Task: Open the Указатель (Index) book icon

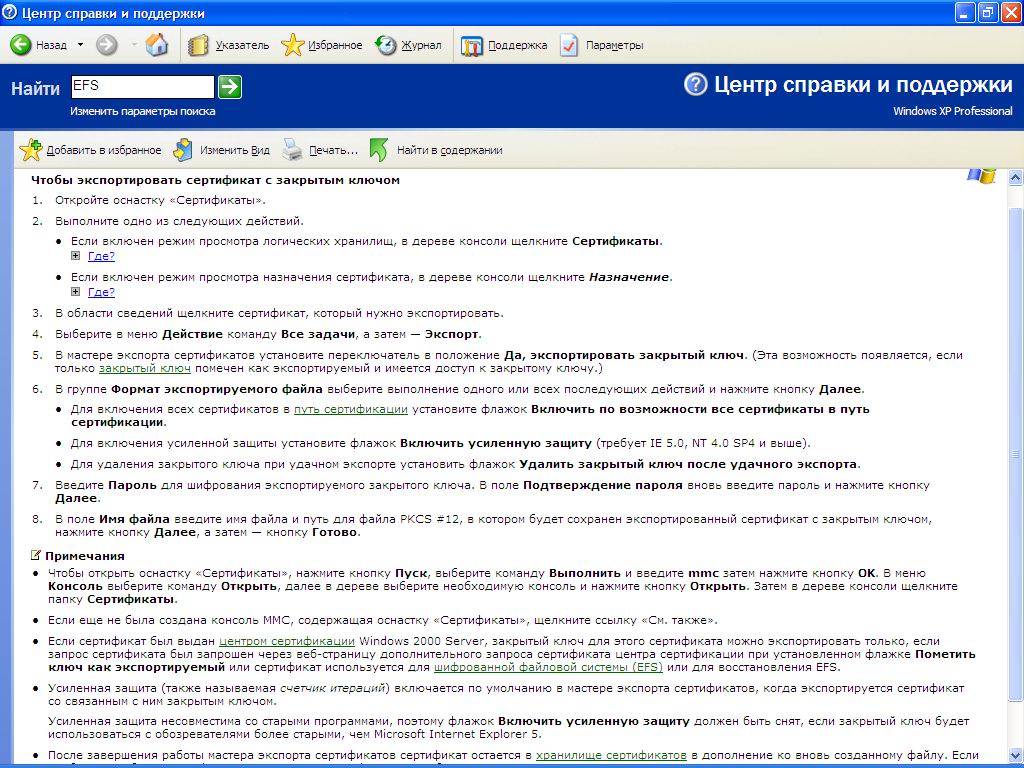Action: [199, 45]
